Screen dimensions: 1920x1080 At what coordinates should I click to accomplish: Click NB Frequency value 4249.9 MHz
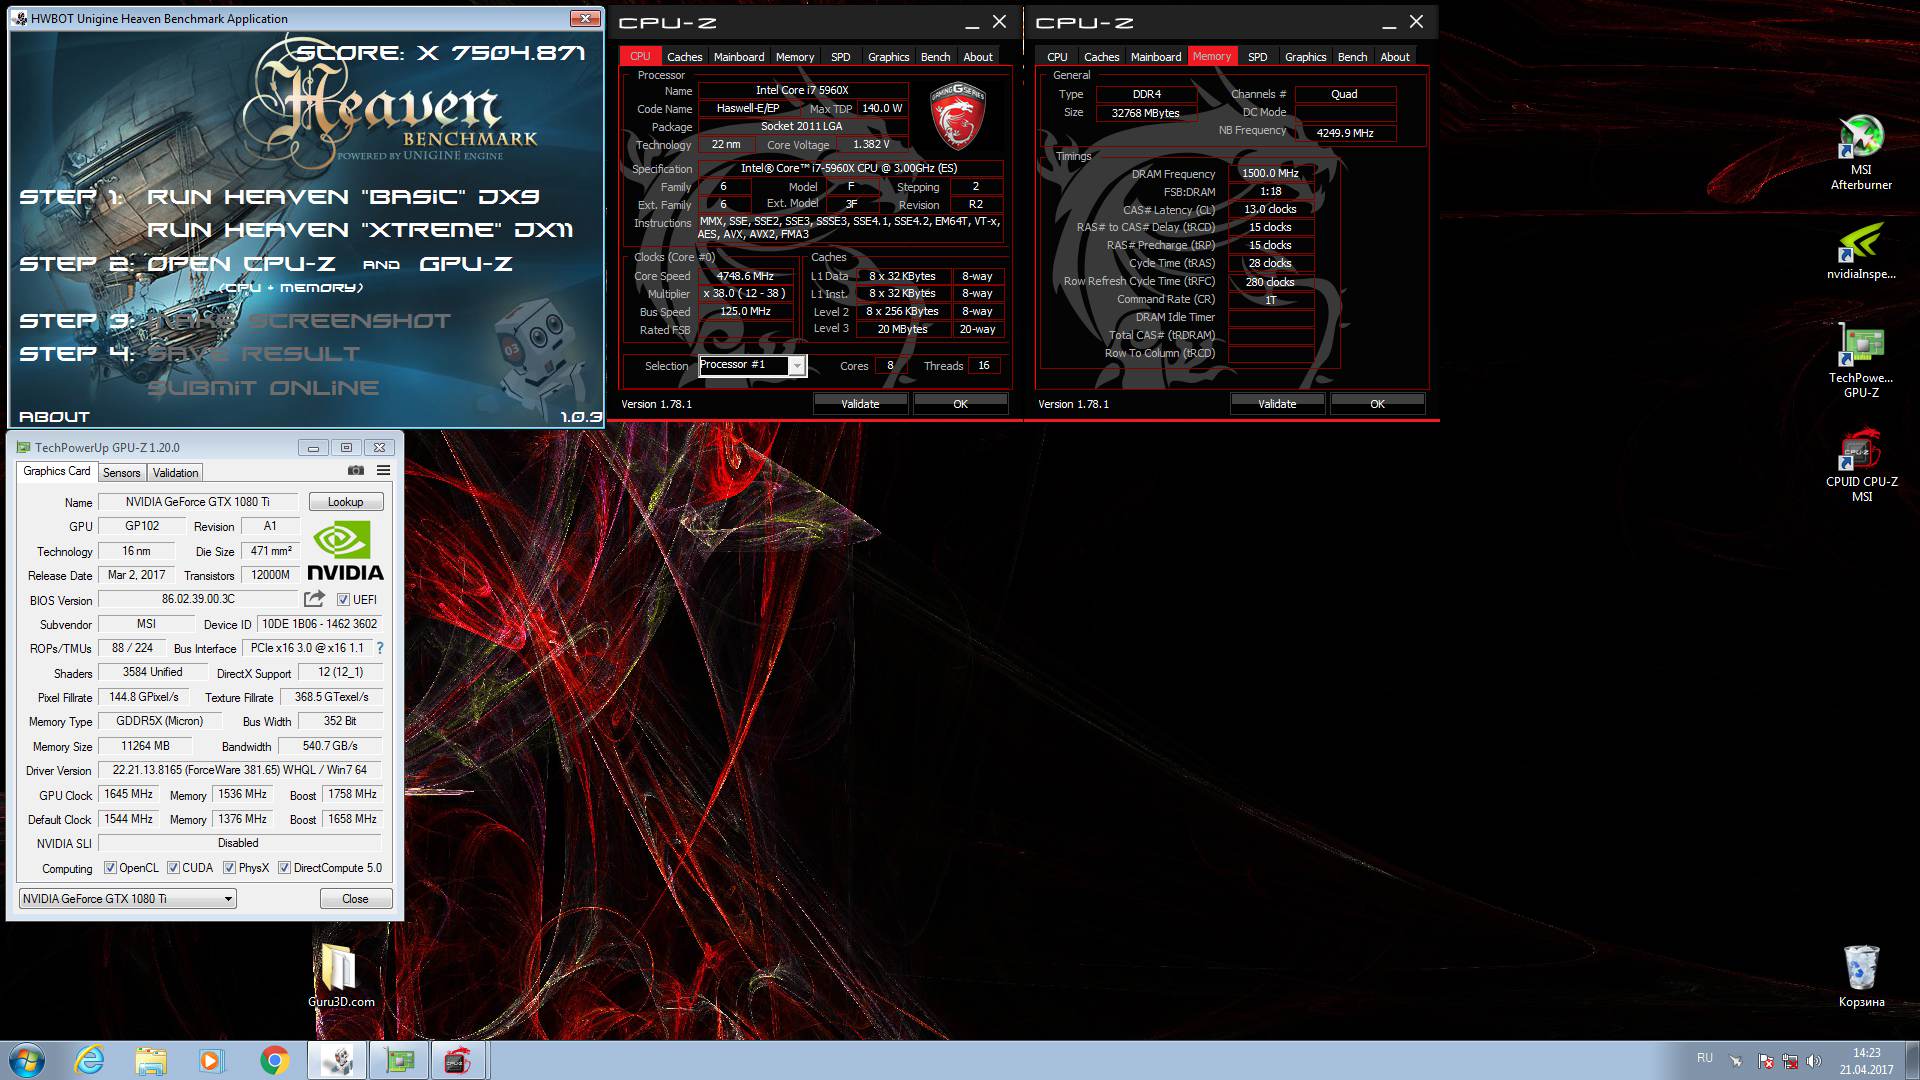tap(1345, 133)
